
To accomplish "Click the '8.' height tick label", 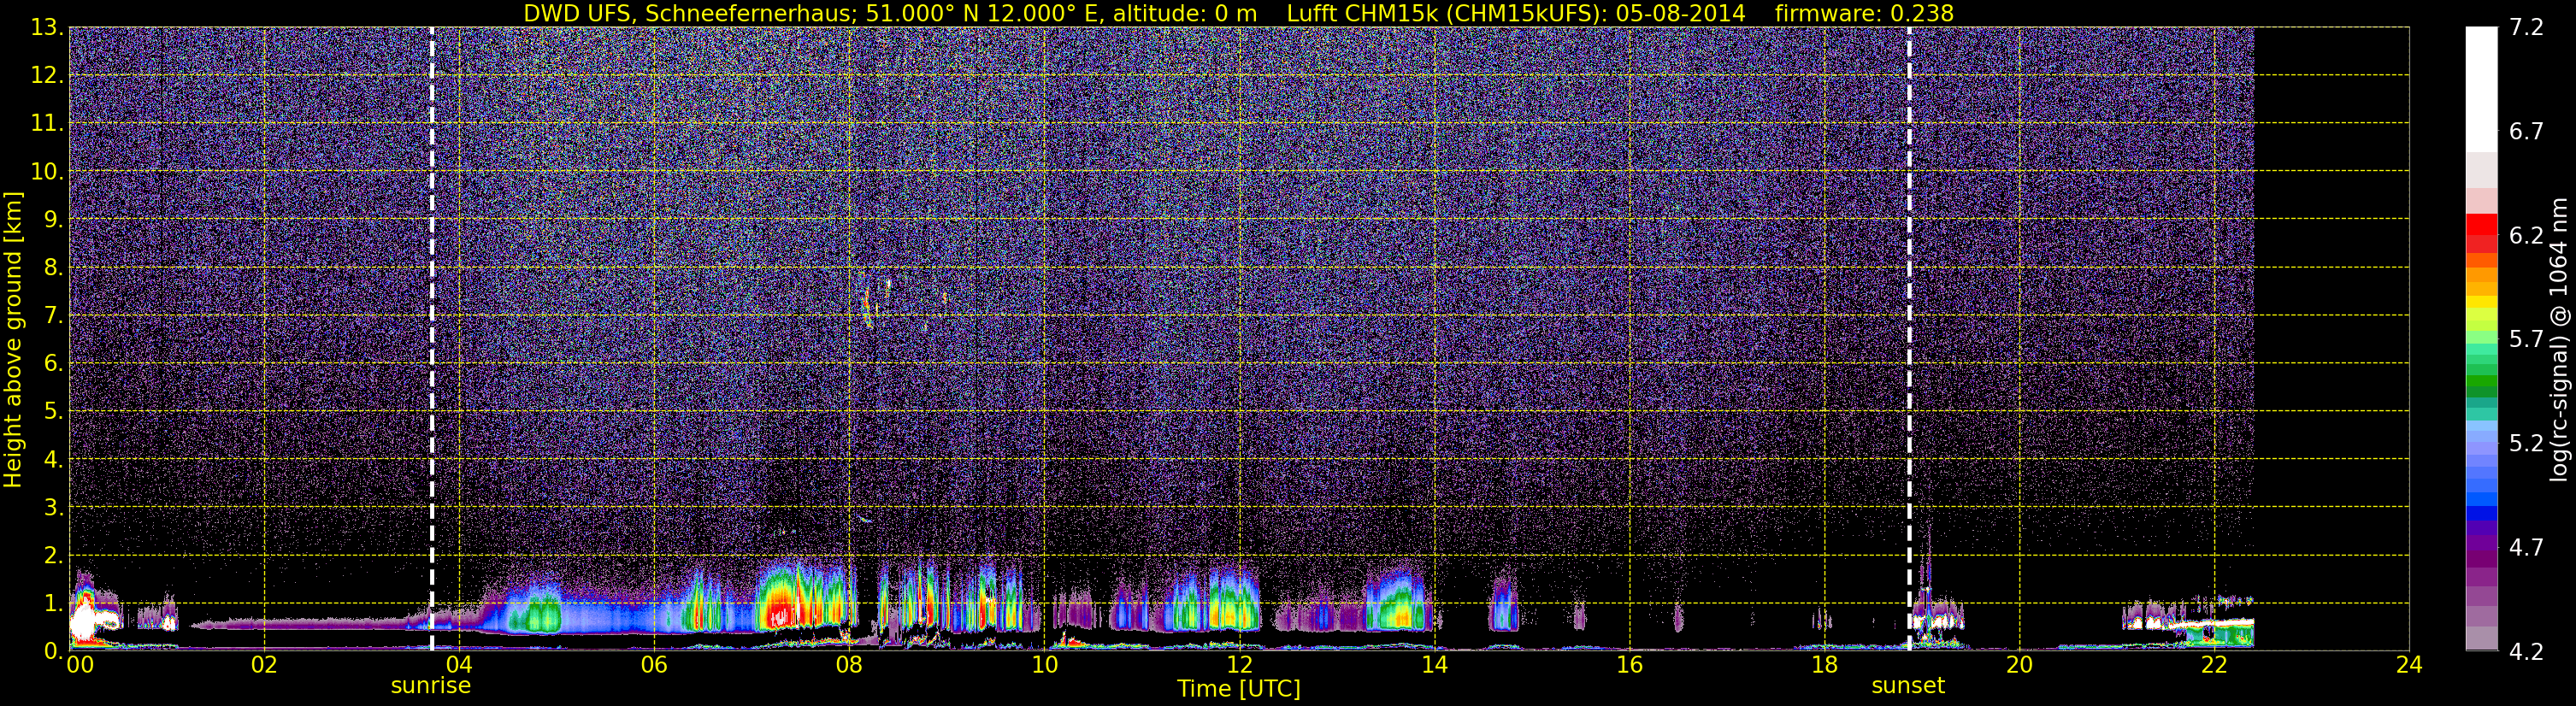I will [53, 268].
